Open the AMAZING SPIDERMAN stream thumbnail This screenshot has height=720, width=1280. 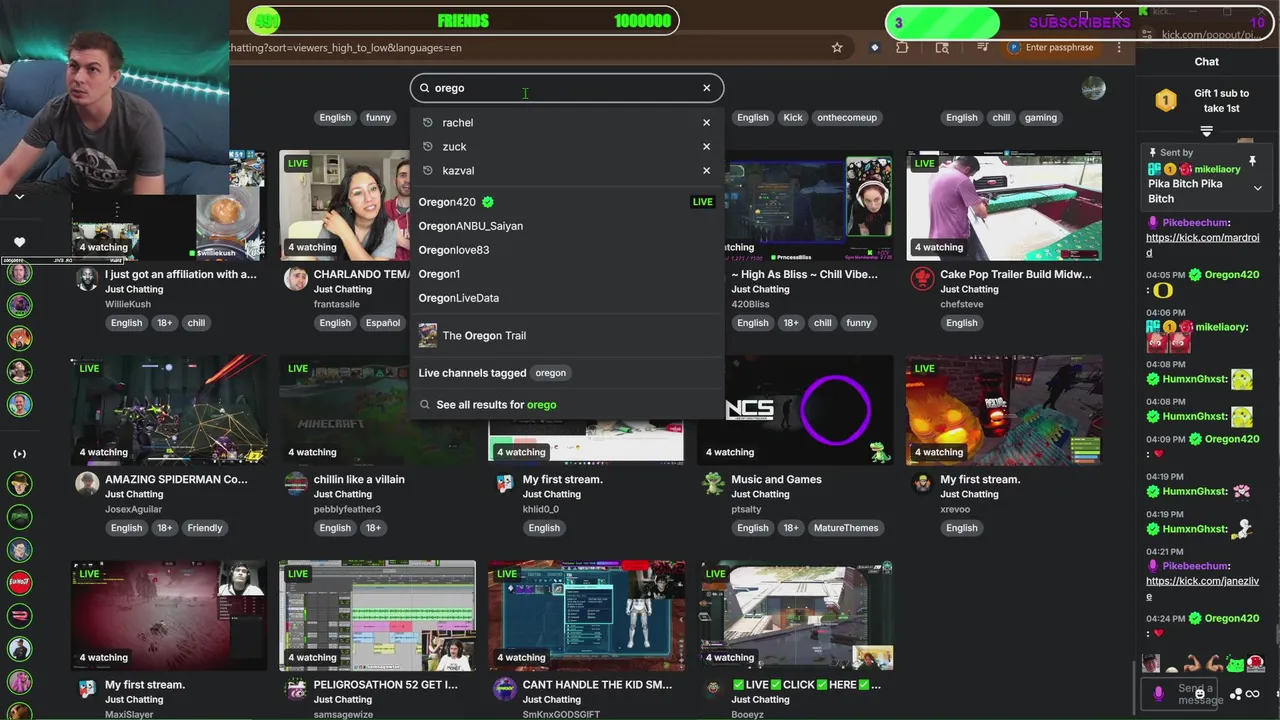point(168,411)
